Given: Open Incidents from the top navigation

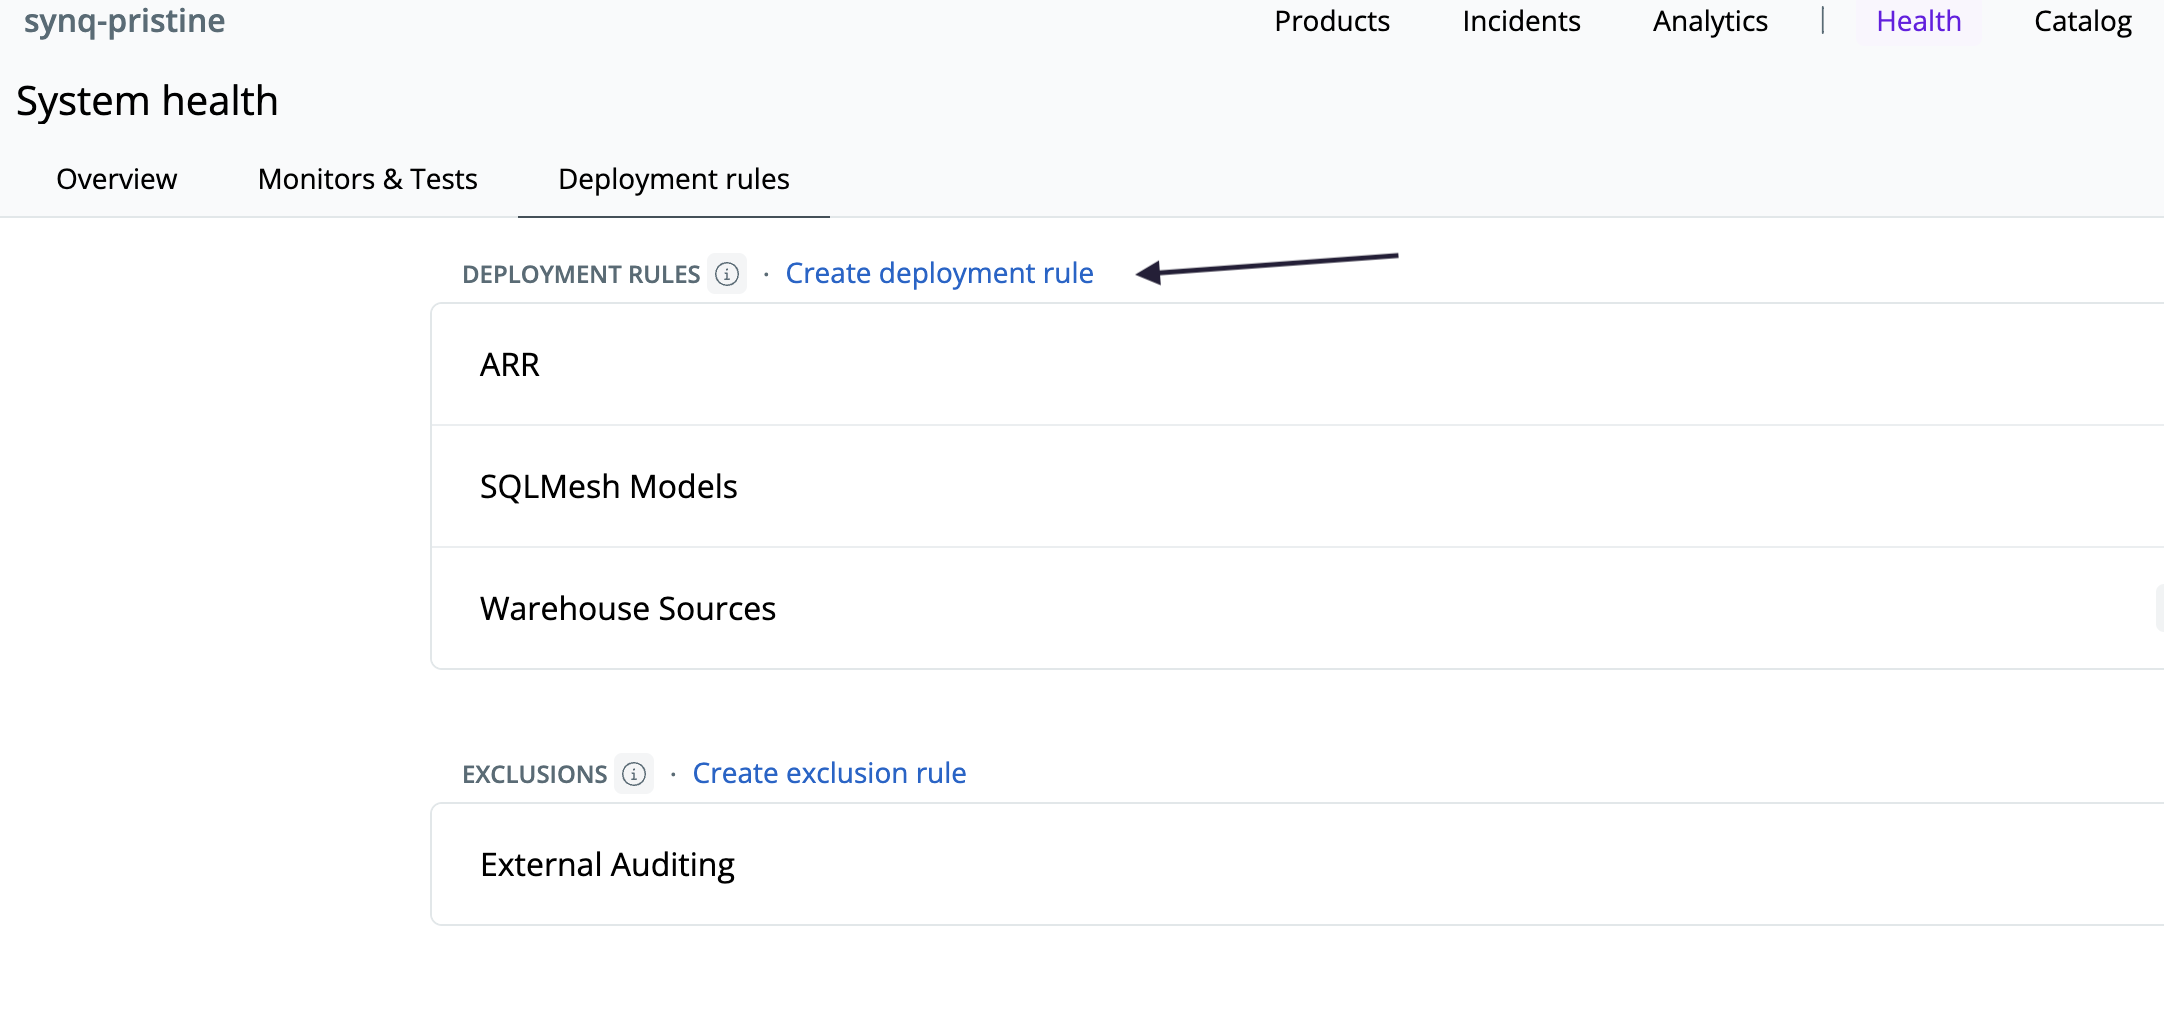Looking at the screenshot, I should pyautogui.click(x=1521, y=21).
